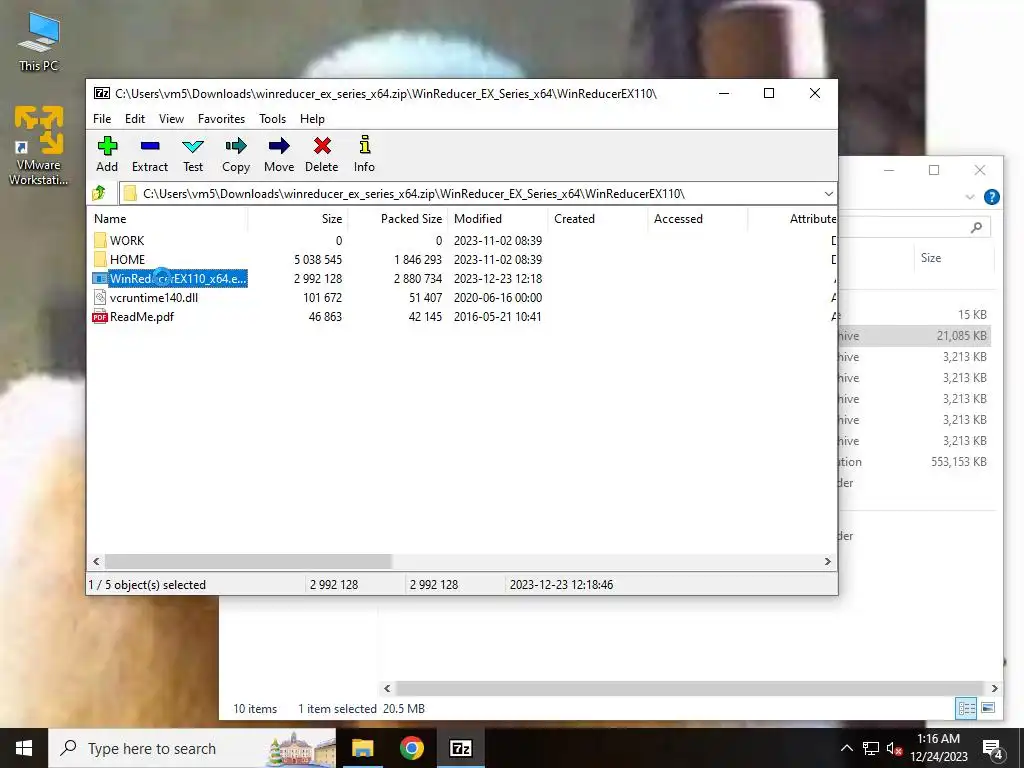Click Explorer's blue help icon
The image size is (1024, 768).
pos(991,197)
